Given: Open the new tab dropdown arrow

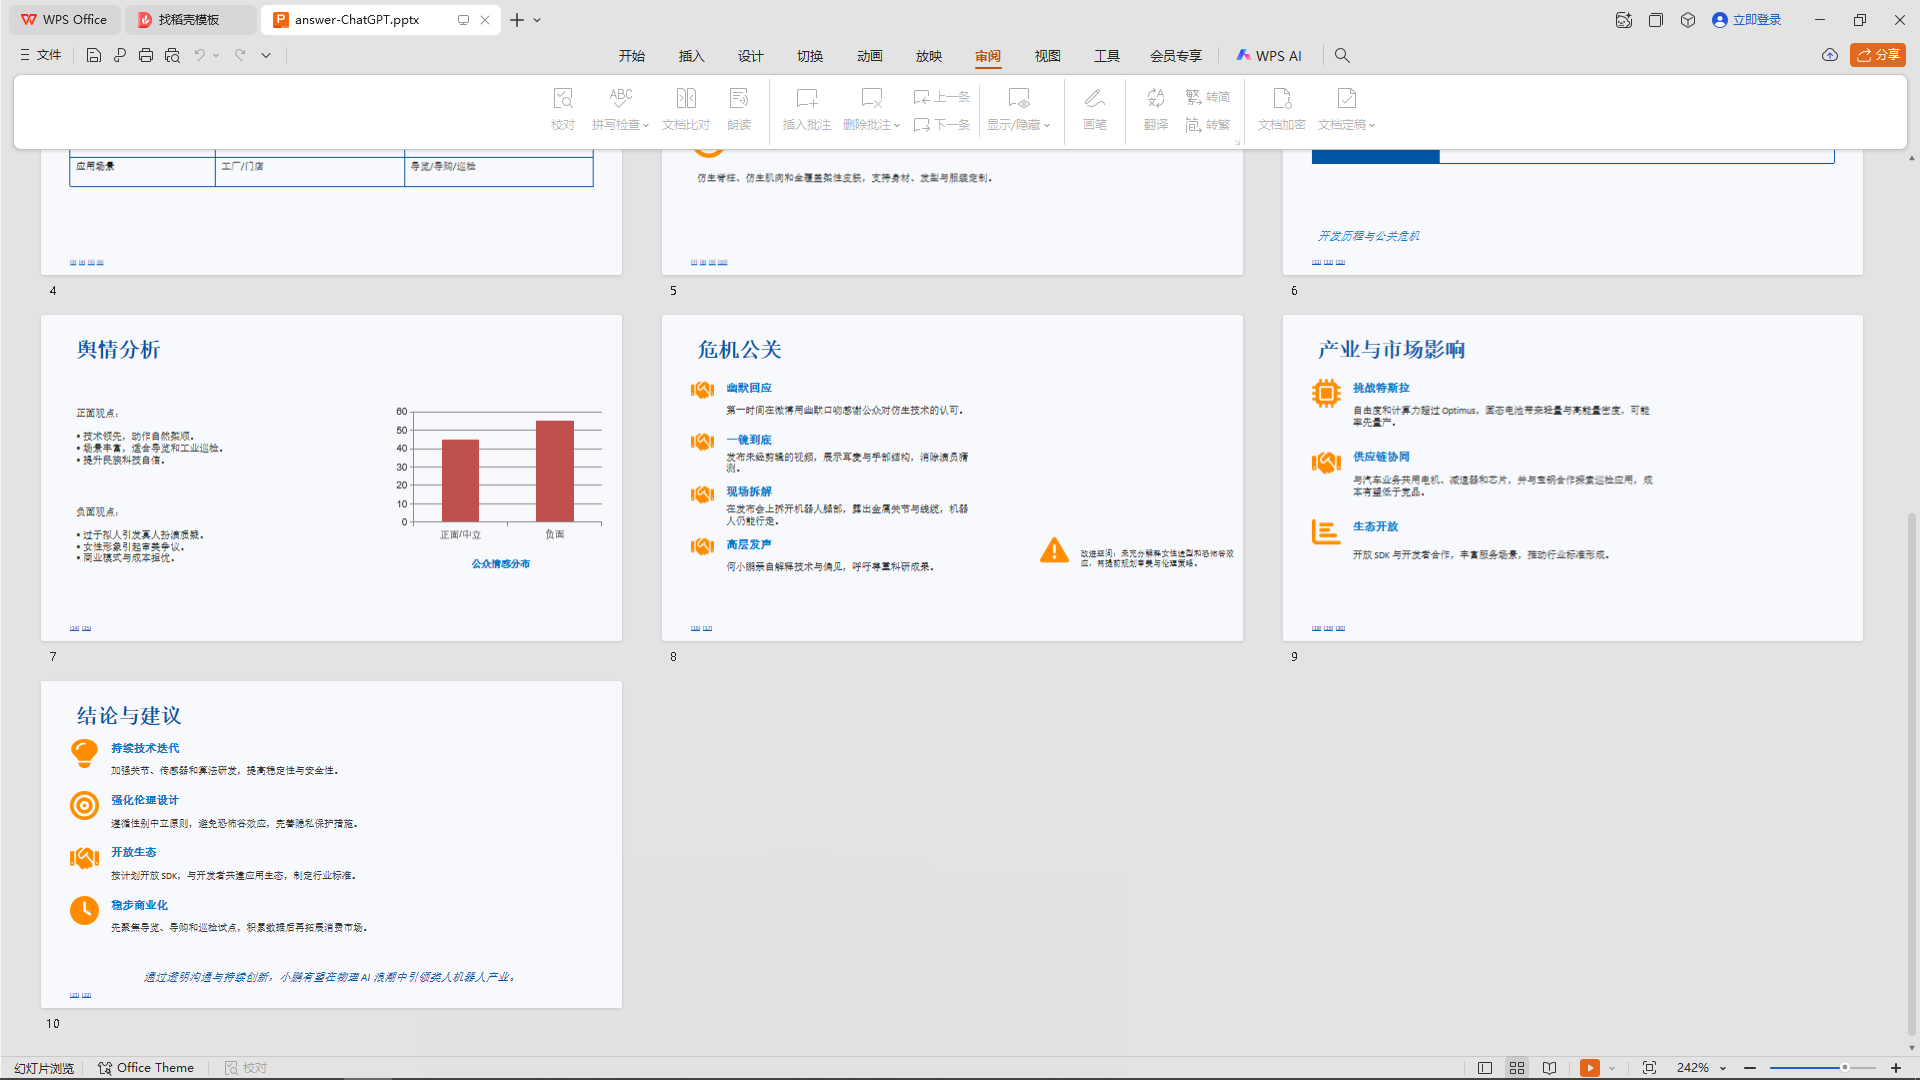Looking at the screenshot, I should [537, 20].
